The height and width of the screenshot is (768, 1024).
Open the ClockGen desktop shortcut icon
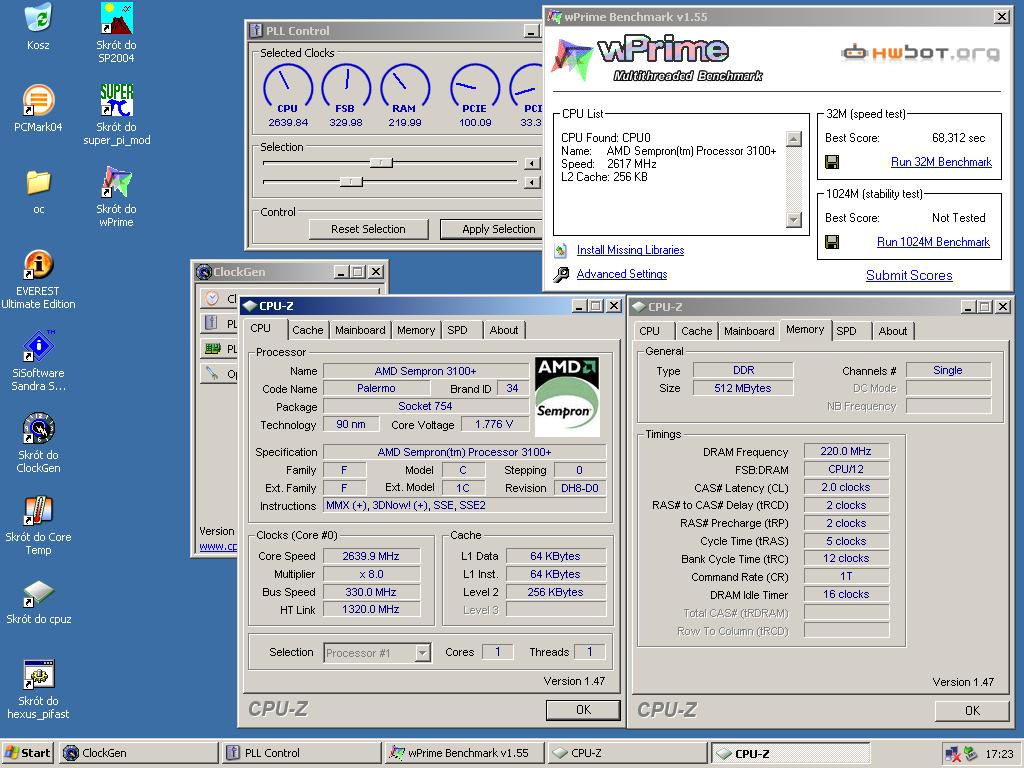point(38,428)
